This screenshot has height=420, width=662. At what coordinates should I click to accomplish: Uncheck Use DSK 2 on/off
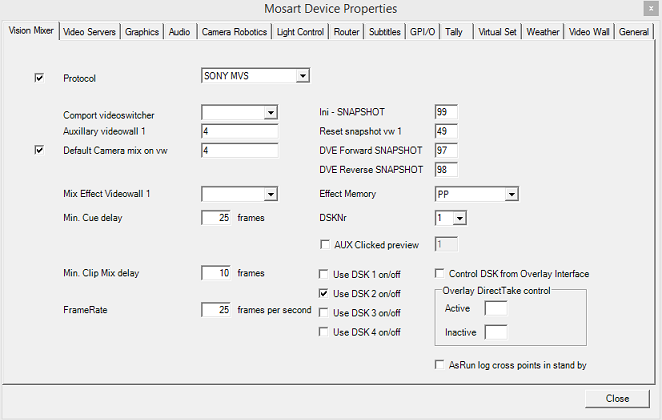324,293
